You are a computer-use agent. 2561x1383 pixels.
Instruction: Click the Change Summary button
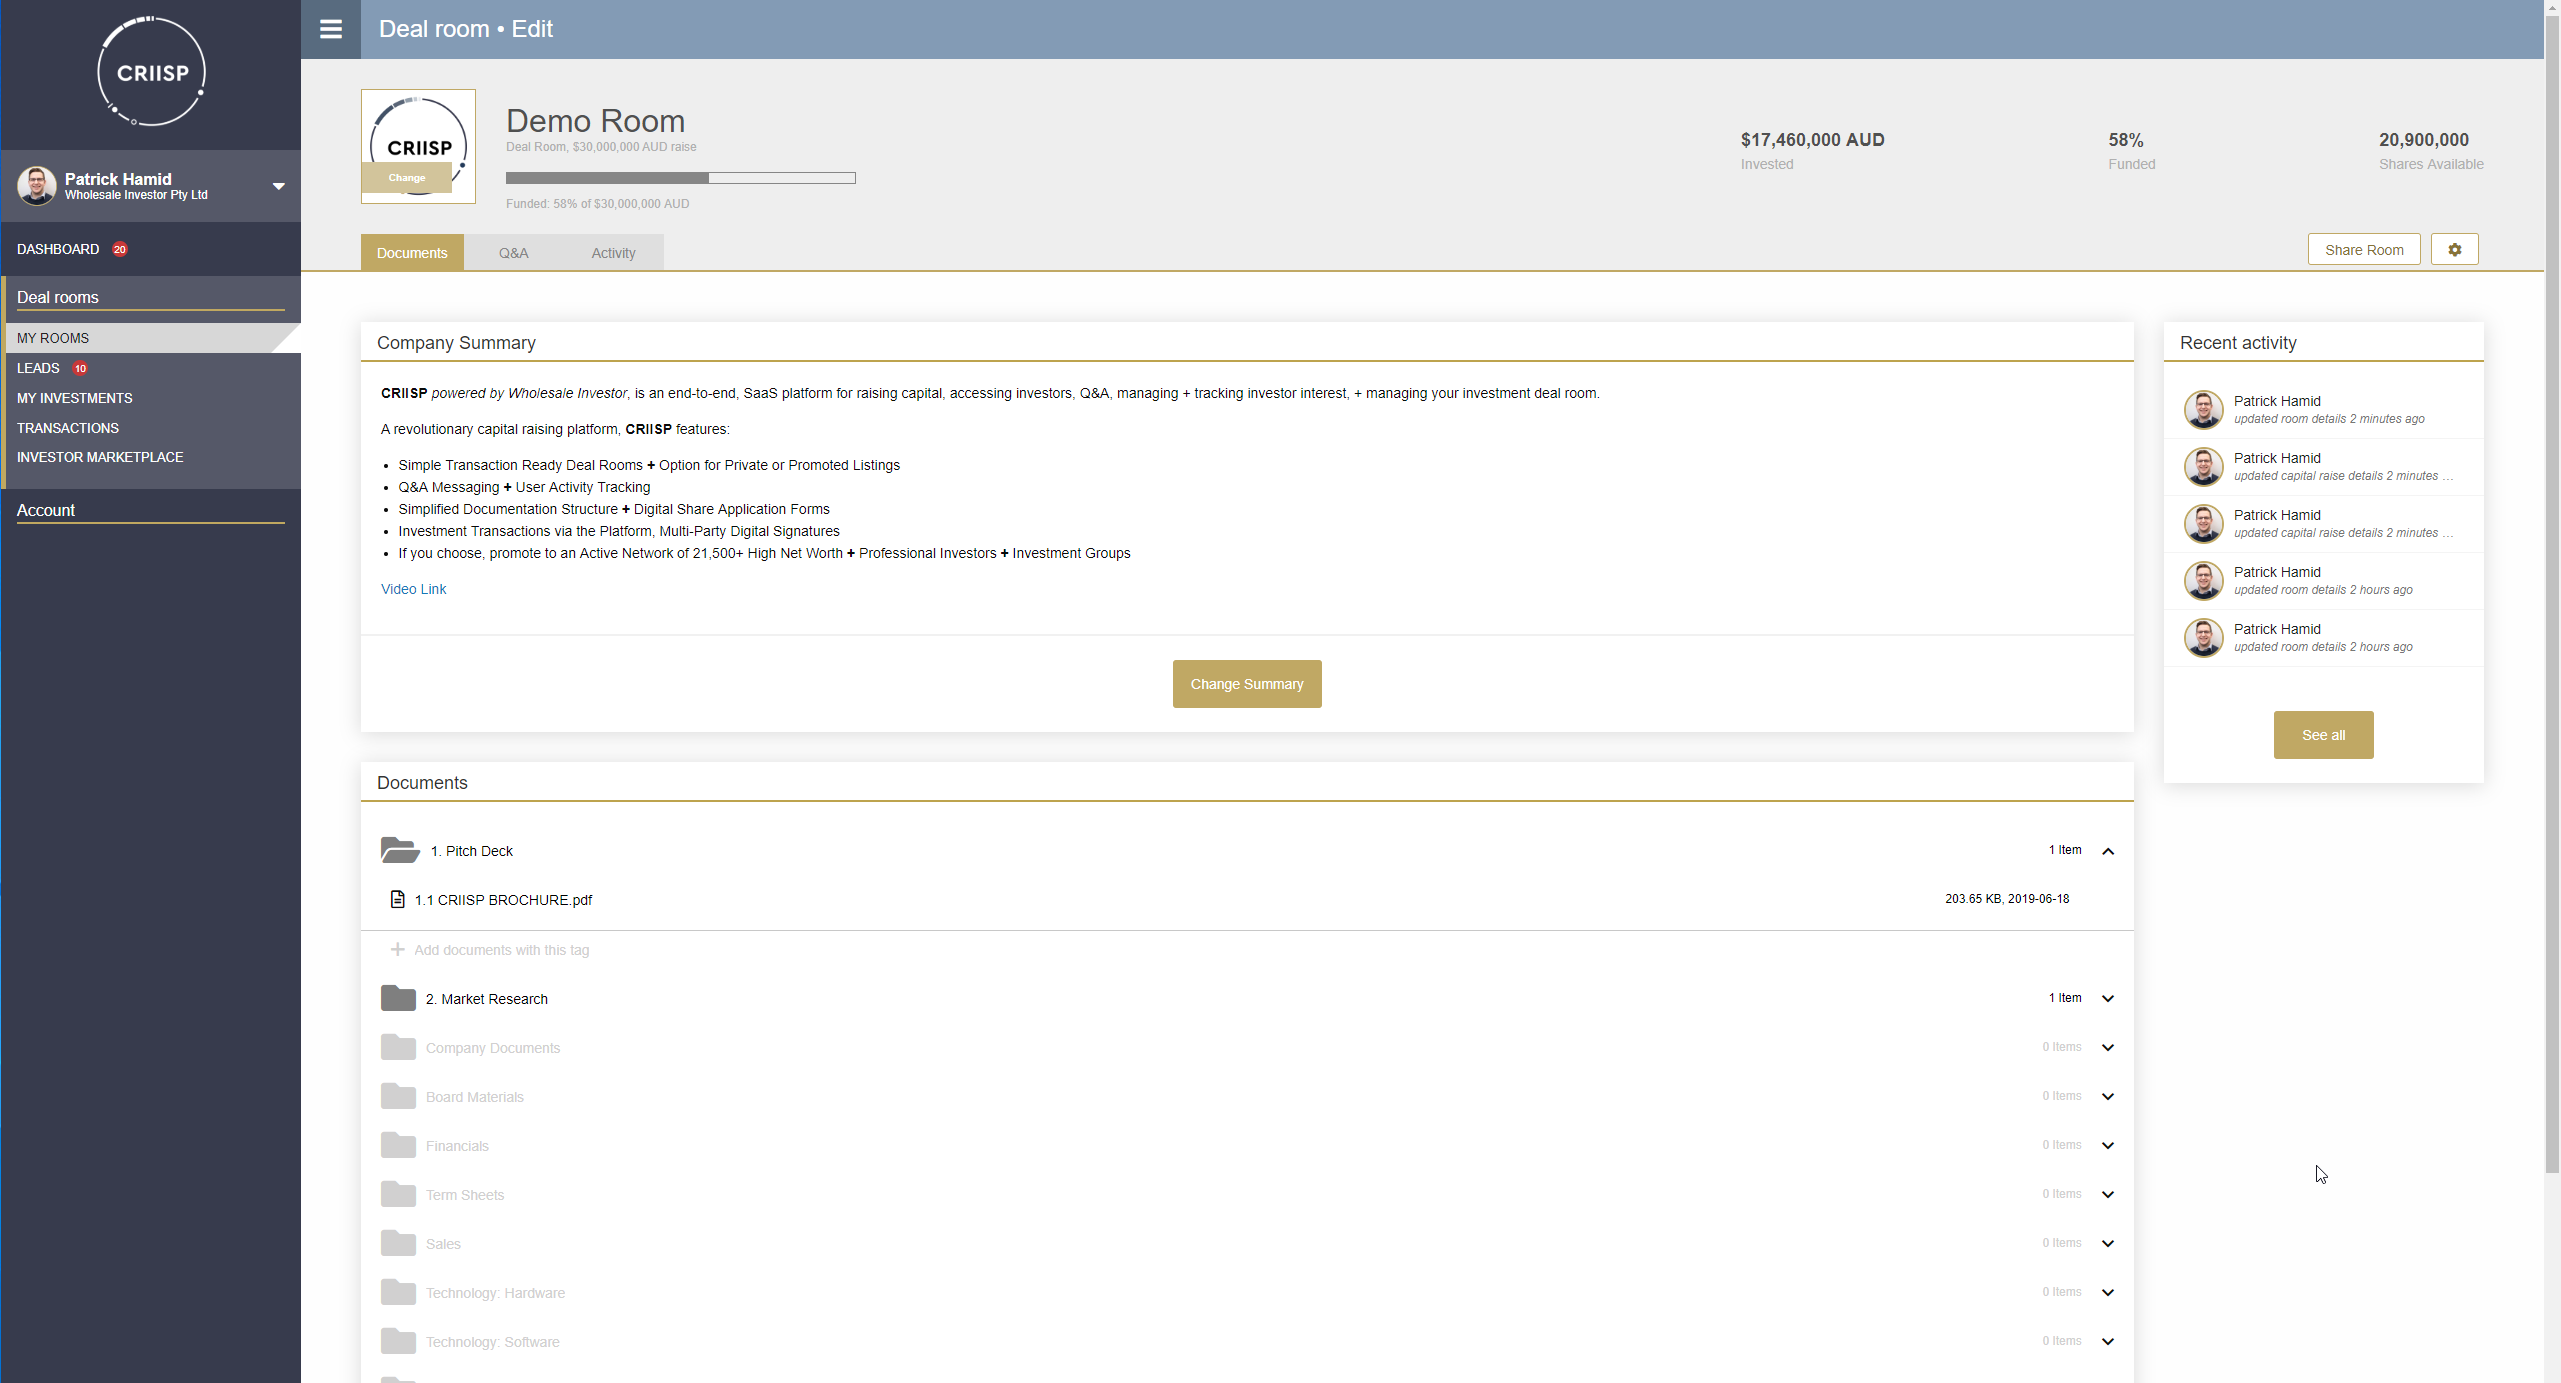click(1246, 684)
